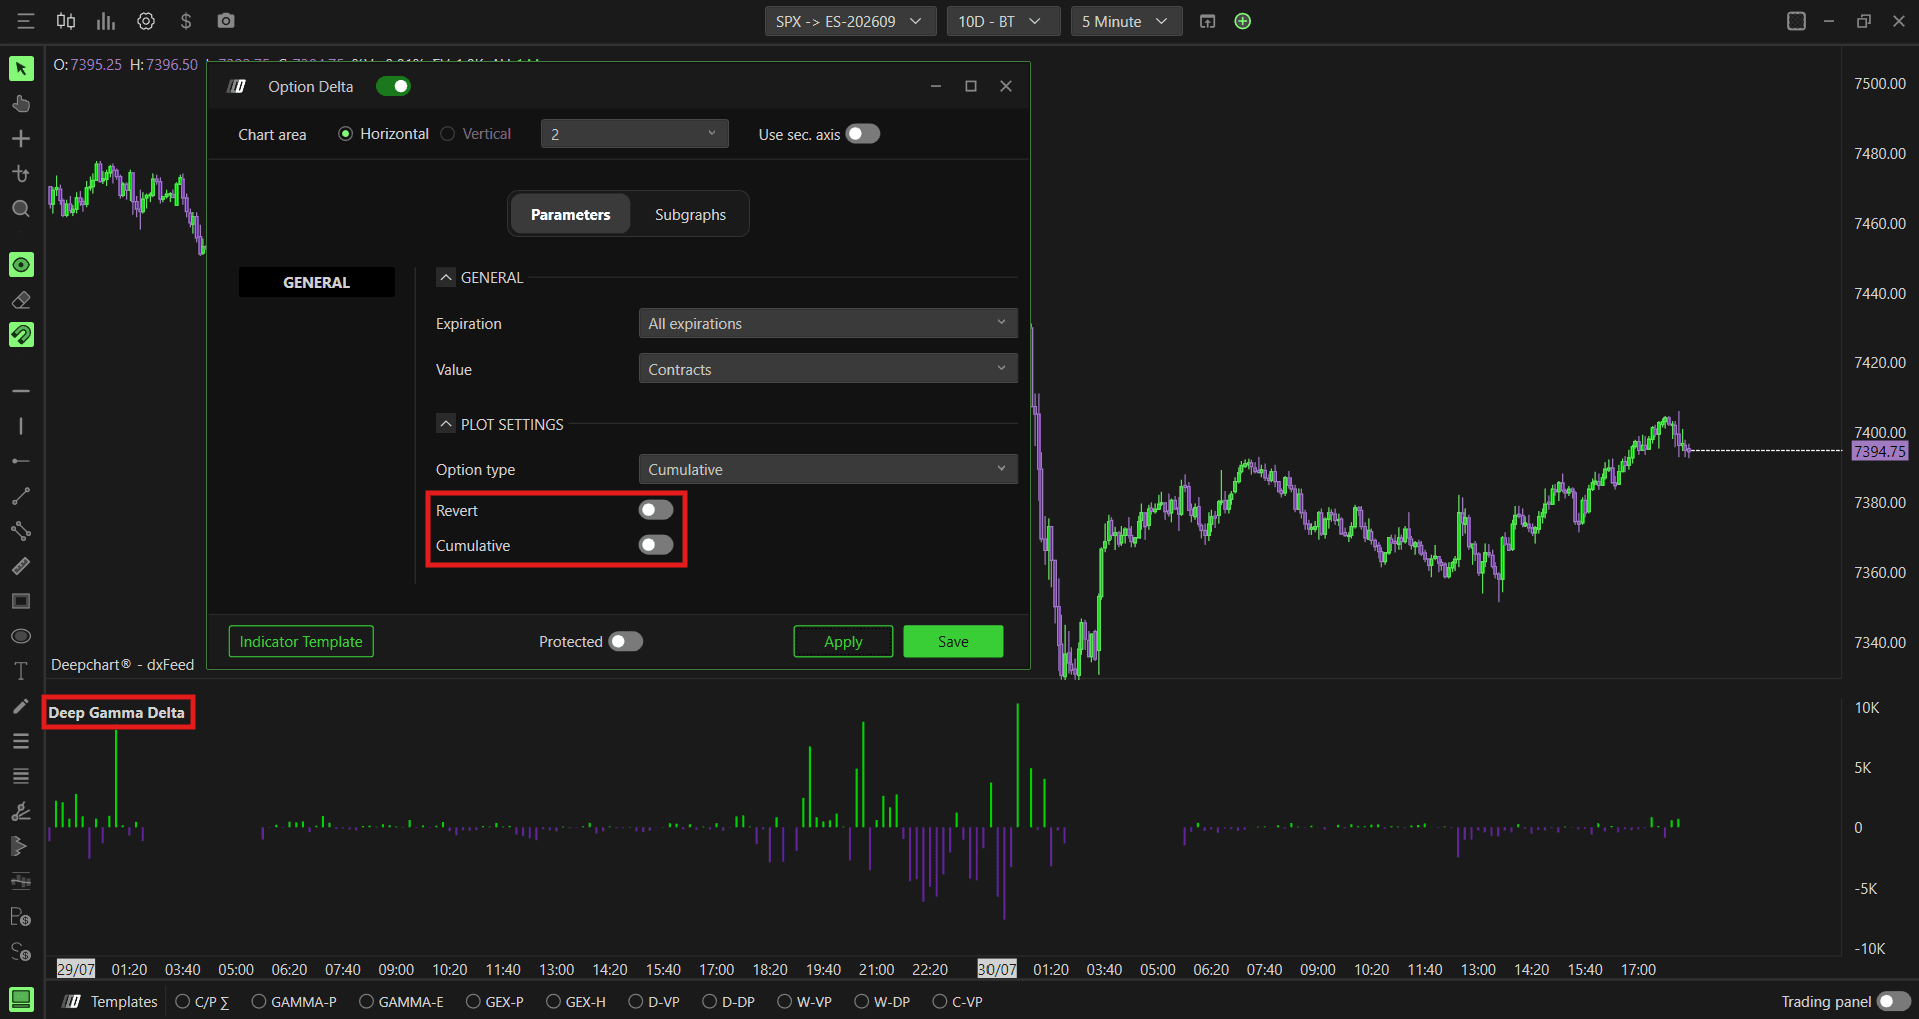Select the C/P ∑ template radio
Viewport: 1919px width, 1019px height.
click(183, 1001)
